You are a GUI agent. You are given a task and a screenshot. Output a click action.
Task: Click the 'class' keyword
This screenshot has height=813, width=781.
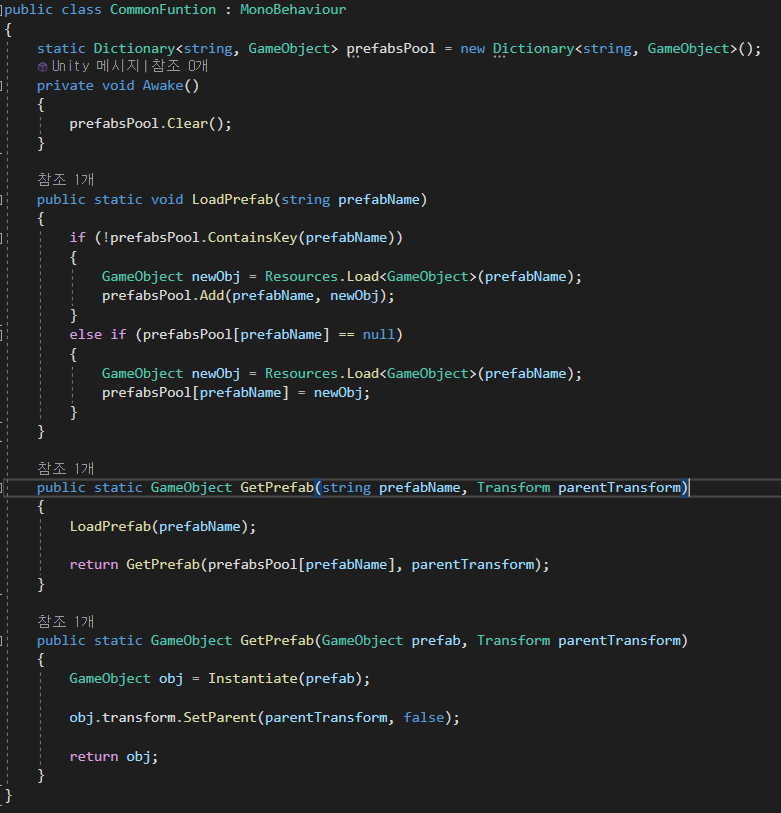81,9
